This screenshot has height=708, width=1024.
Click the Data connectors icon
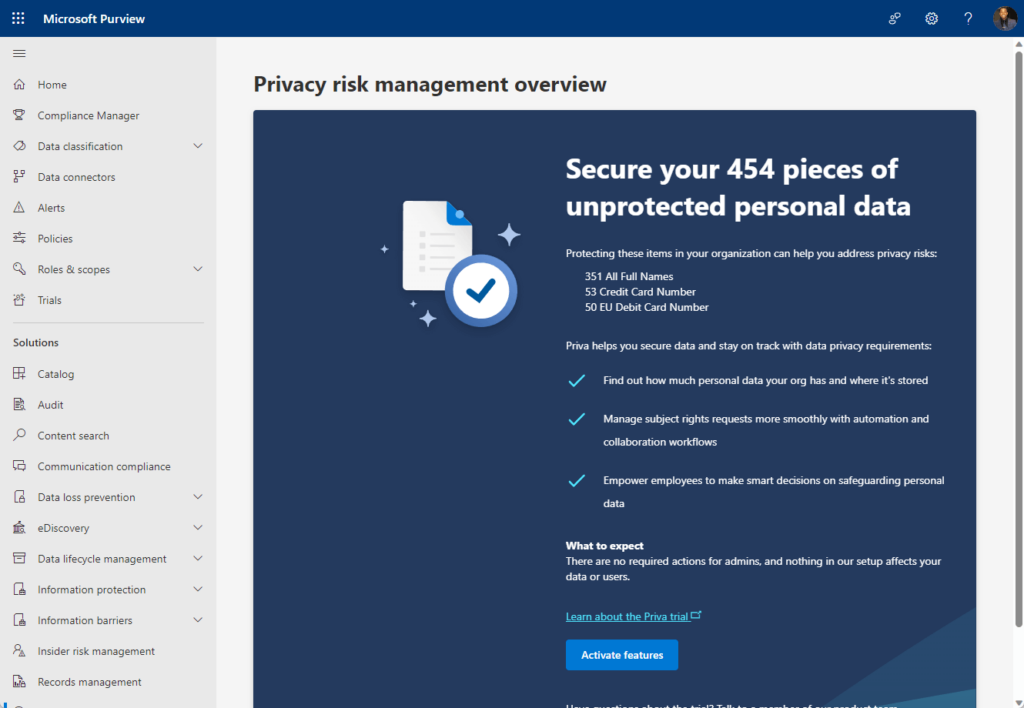[x=19, y=176]
